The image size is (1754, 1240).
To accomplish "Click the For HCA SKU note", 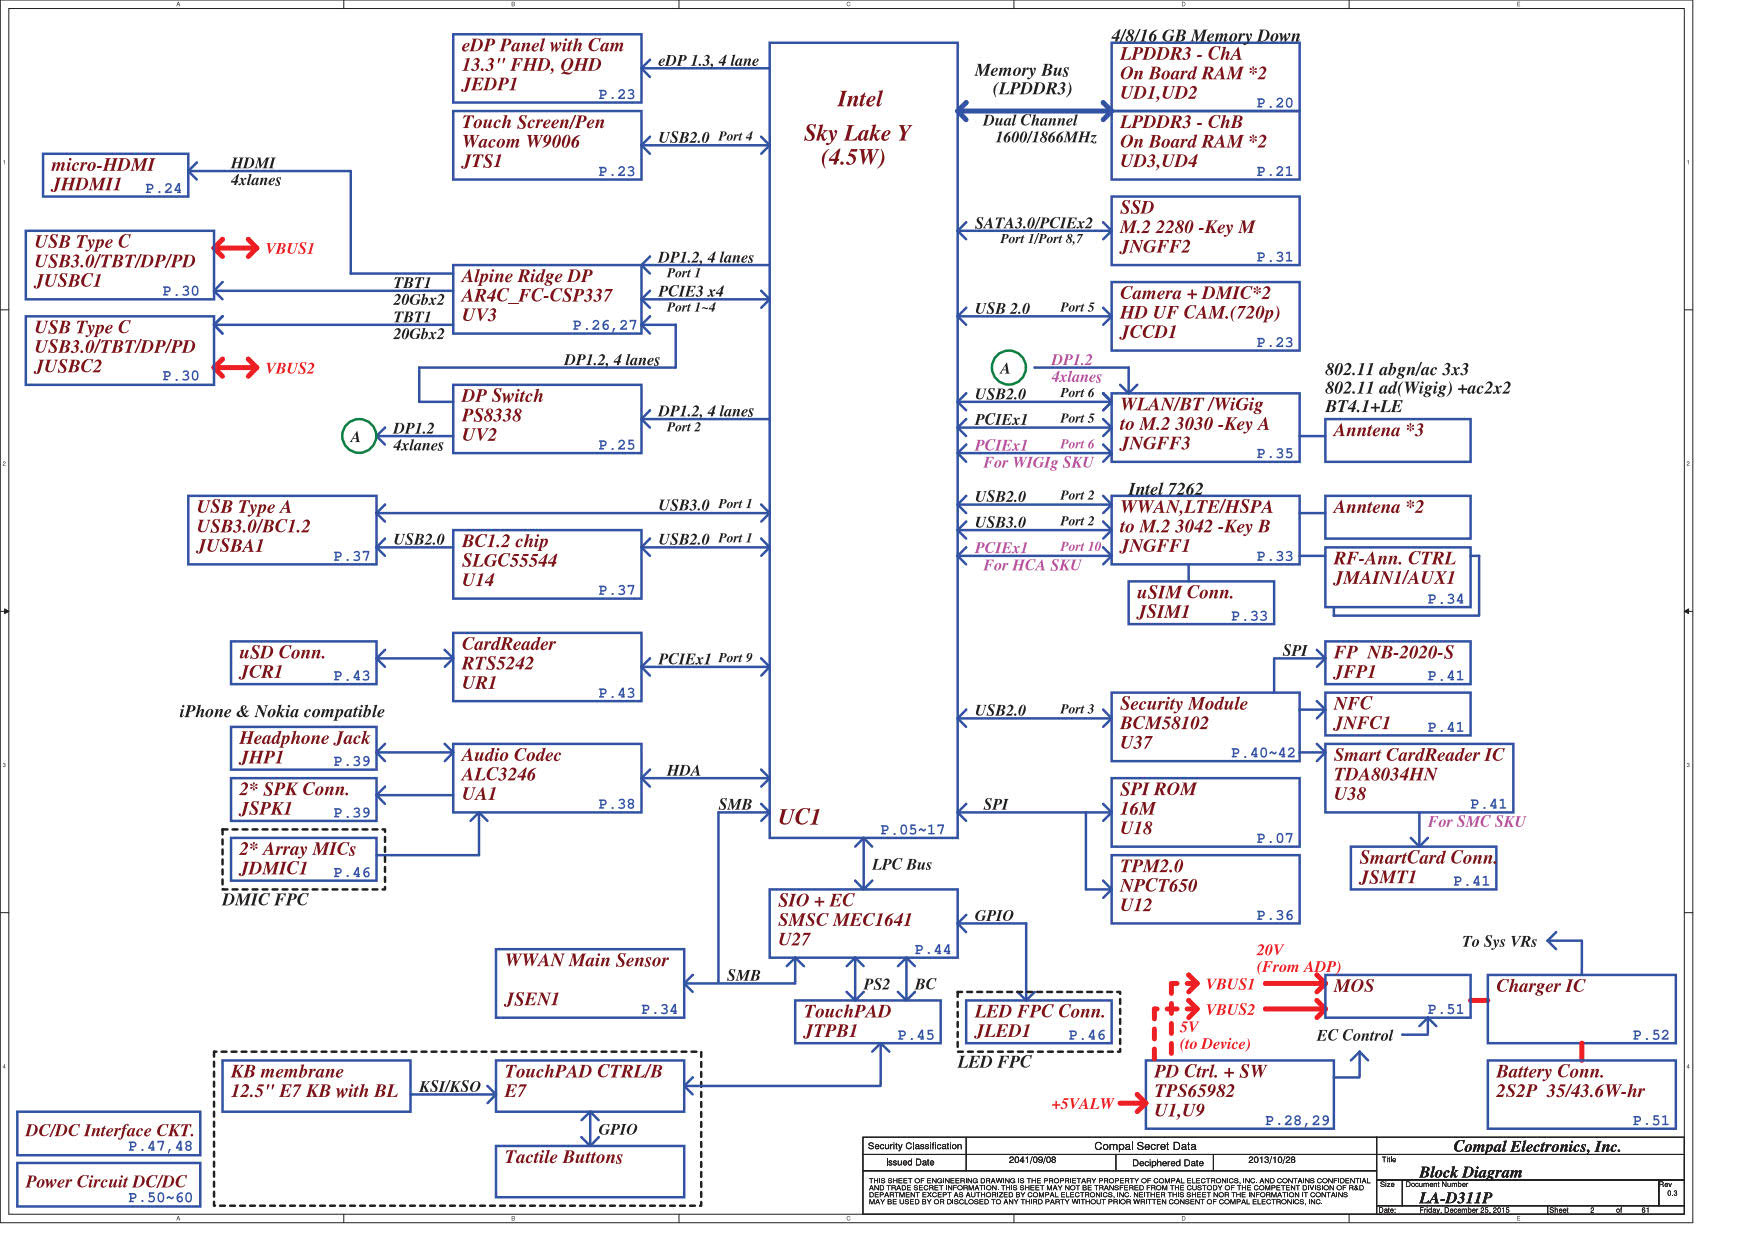I will (x=1031, y=565).
